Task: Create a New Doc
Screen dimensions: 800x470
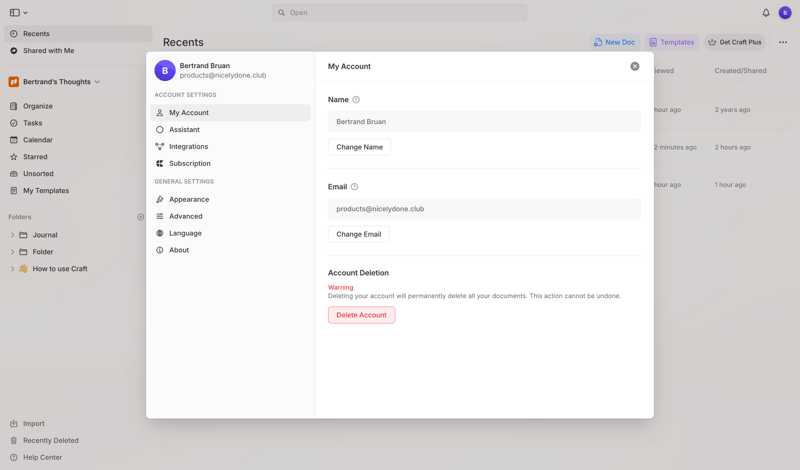Action: pos(615,42)
